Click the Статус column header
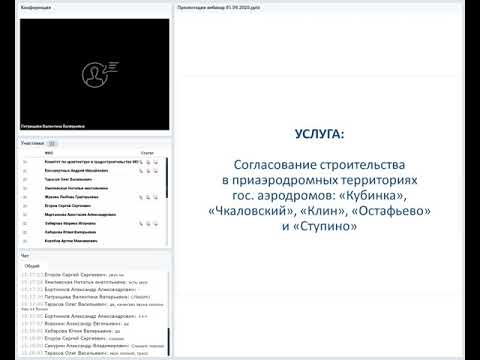This screenshot has height=360, width=480. pyautogui.click(x=147, y=153)
